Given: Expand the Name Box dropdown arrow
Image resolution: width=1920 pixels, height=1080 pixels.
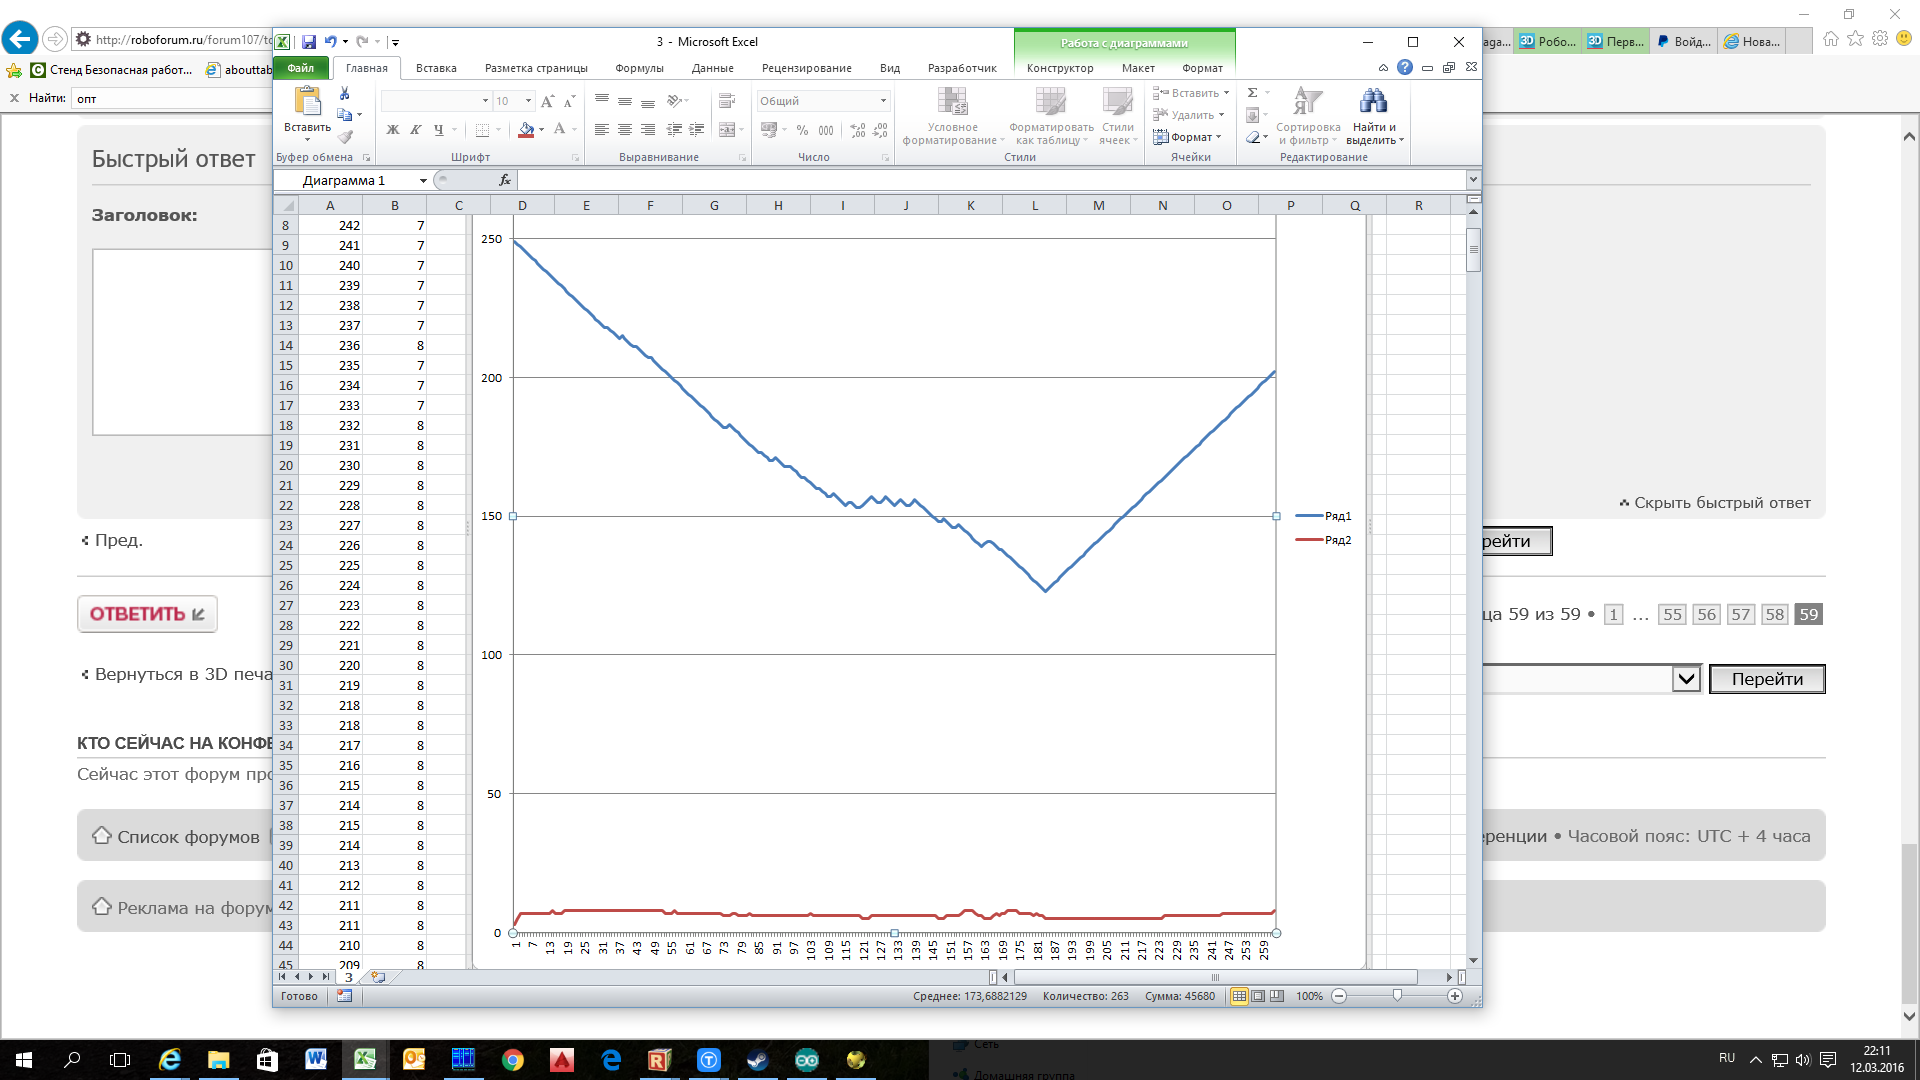Looking at the screenshot, I should [423, 181].
